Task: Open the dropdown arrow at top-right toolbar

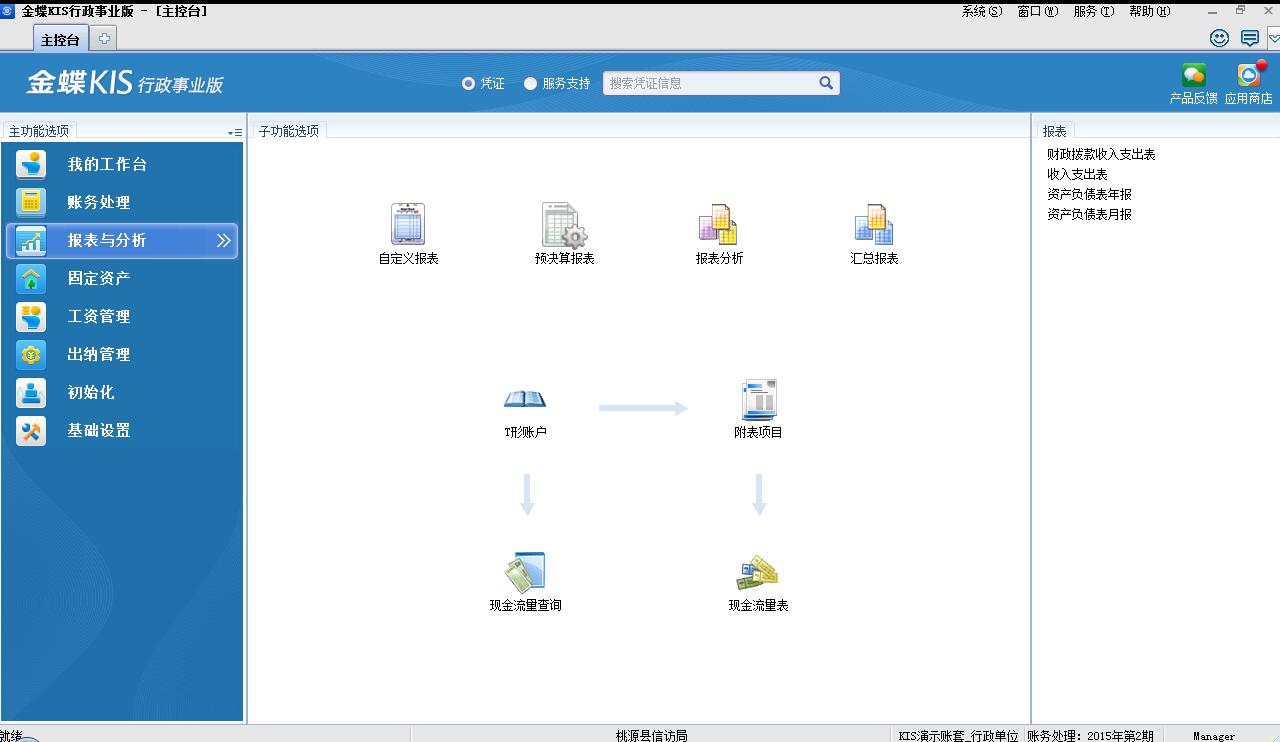Action: [1273, 39]
